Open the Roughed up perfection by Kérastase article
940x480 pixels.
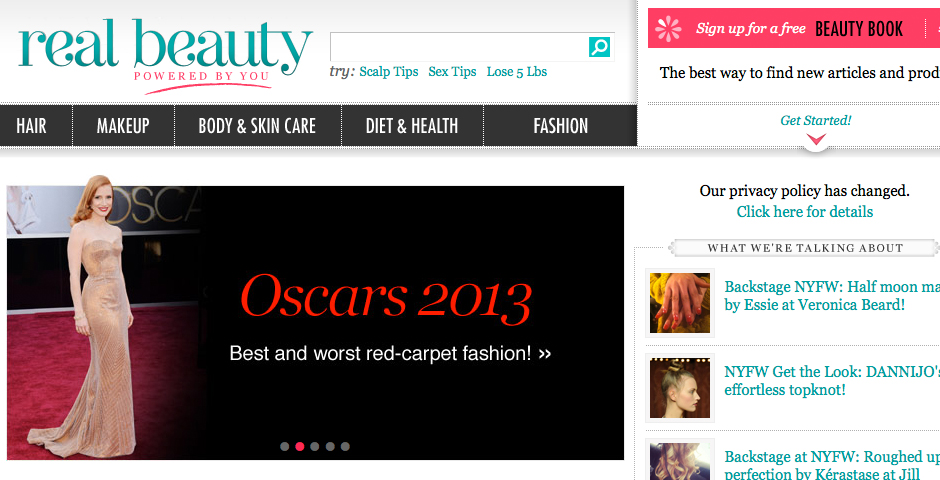pos(832,465)
